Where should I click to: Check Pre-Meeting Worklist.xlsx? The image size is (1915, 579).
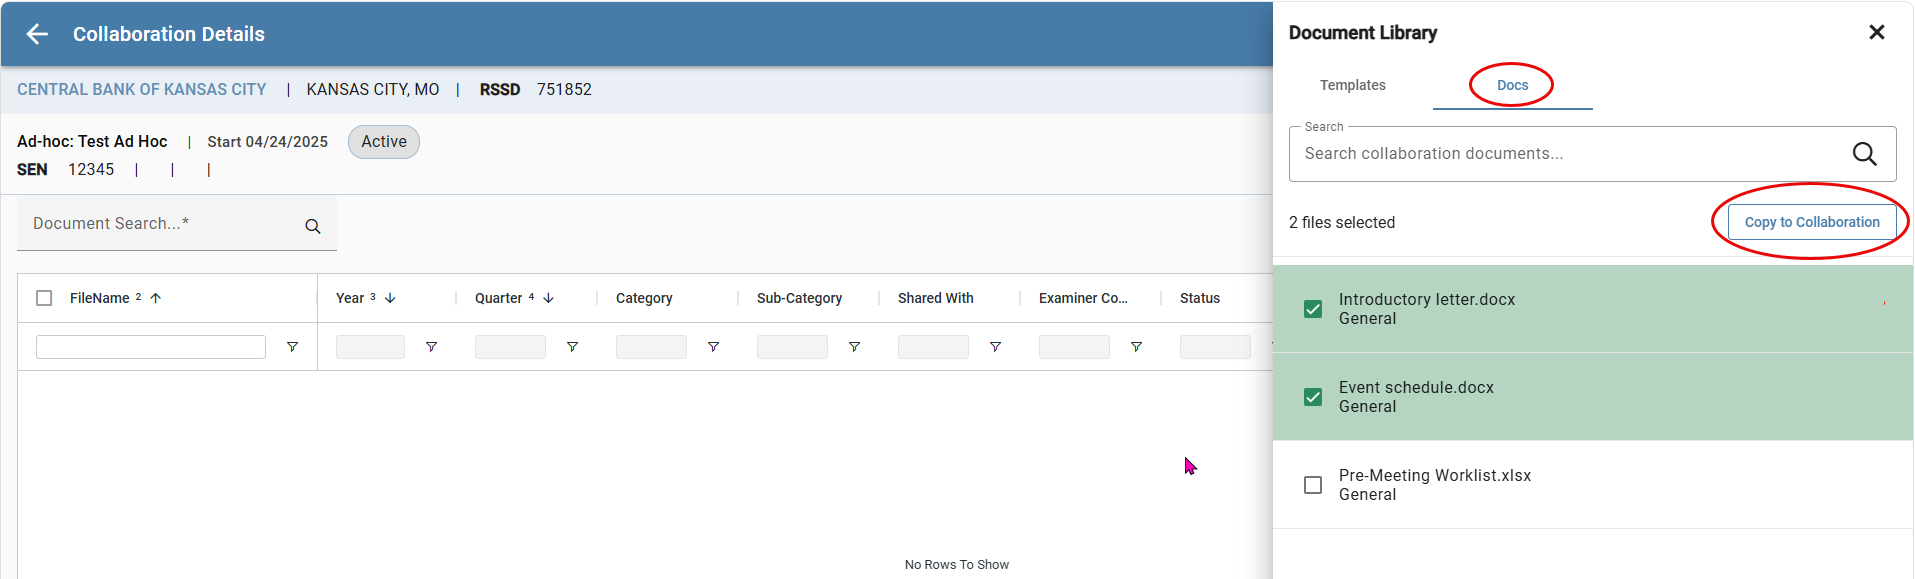coord(1313,485)
